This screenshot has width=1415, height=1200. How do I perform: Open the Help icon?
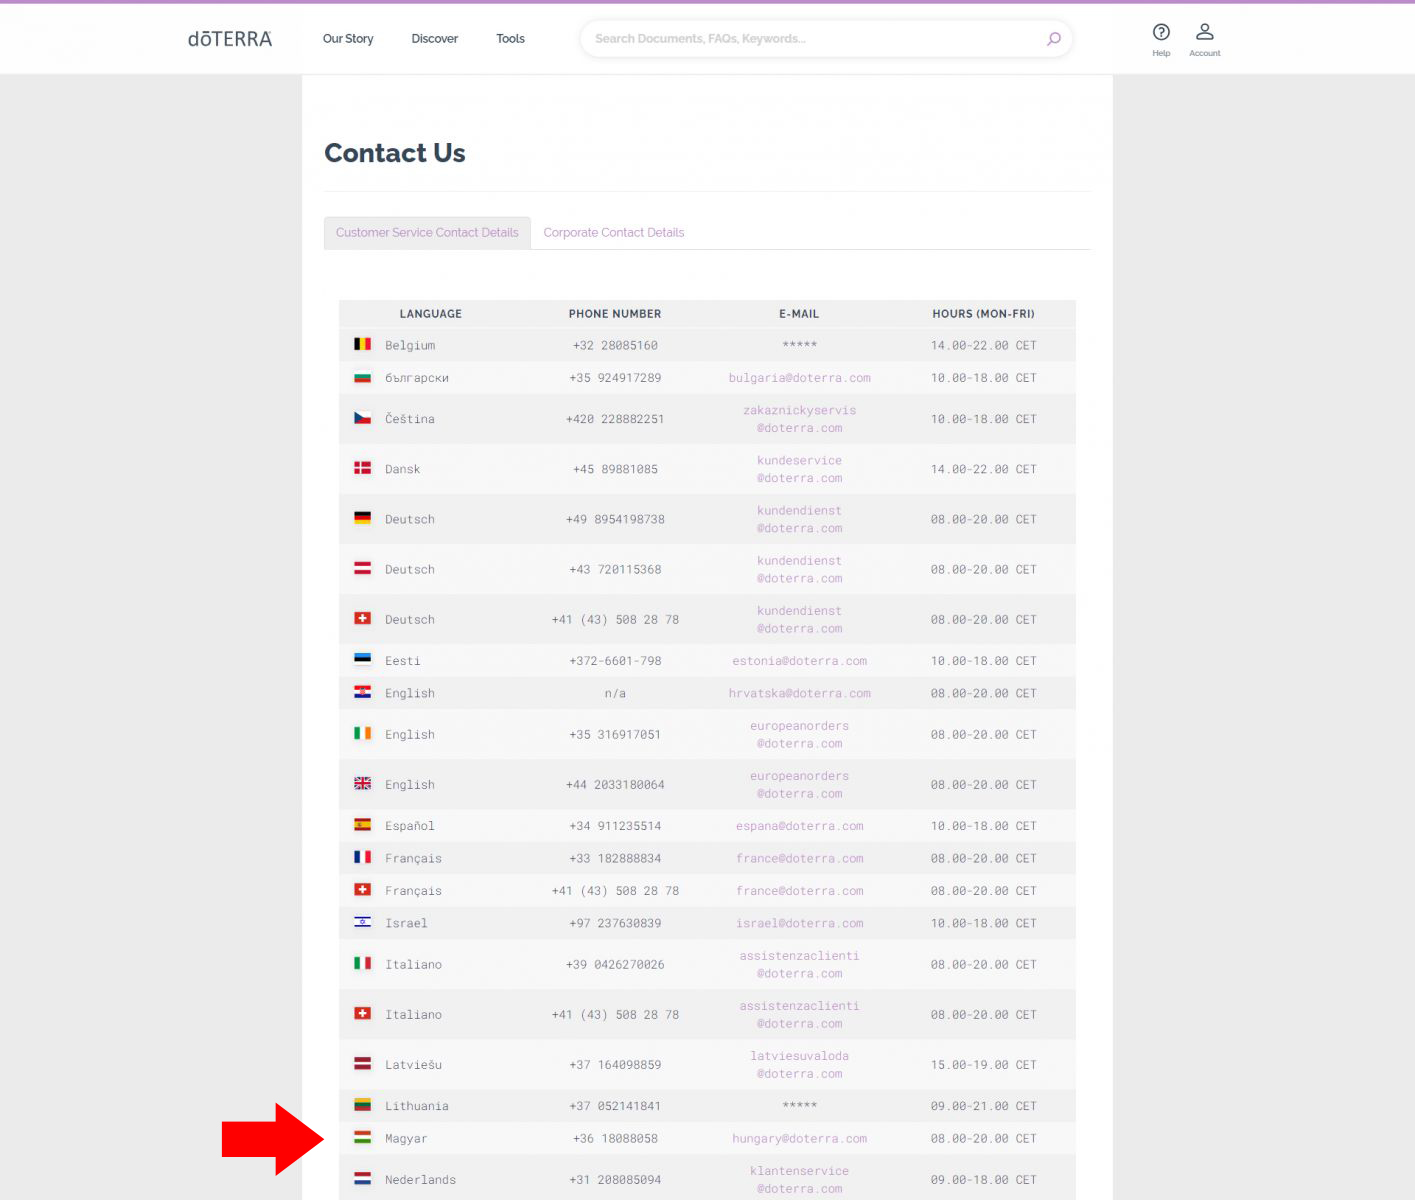pos(1161,39)
